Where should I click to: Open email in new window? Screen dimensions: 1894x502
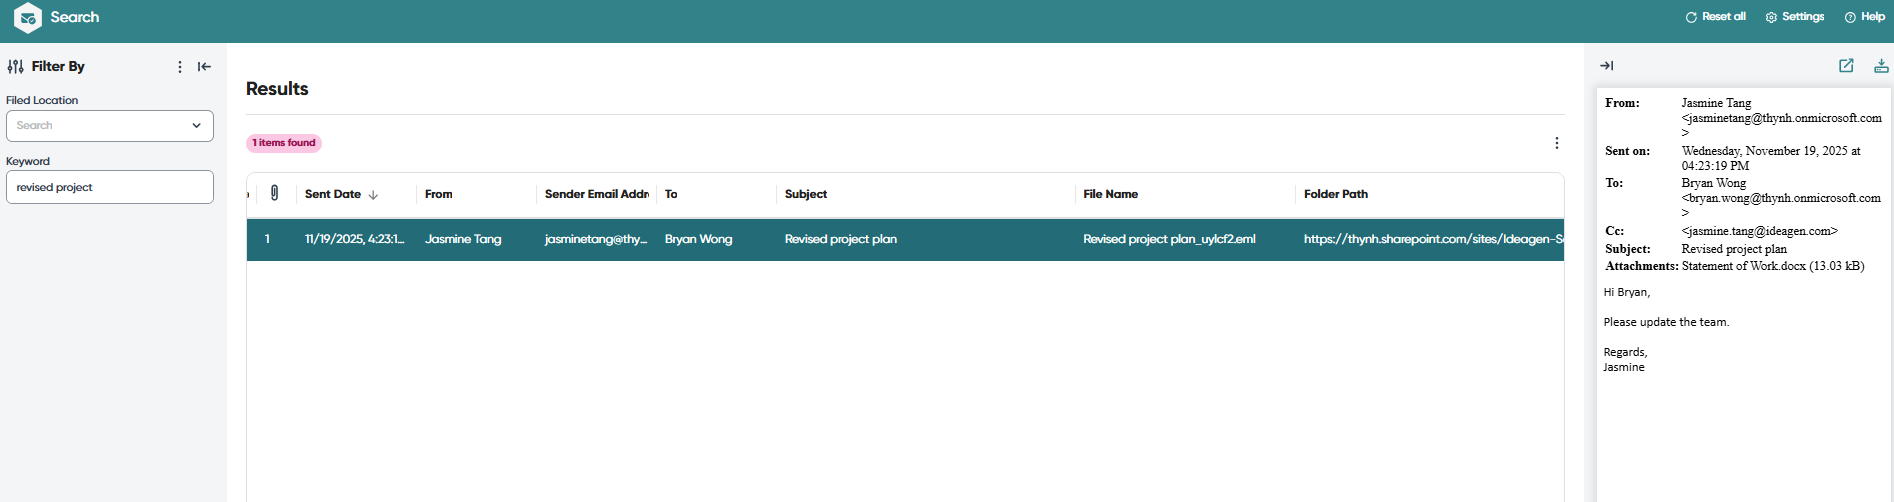pyautogui.click(x=1846, y=66)
